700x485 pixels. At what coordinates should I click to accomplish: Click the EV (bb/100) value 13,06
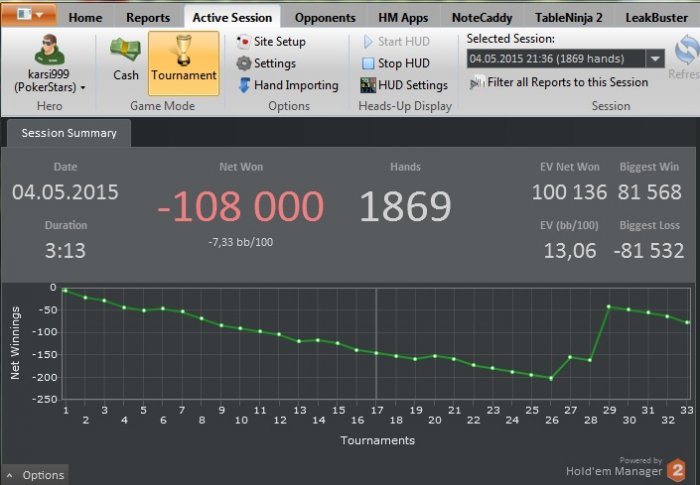coord(570,251)
